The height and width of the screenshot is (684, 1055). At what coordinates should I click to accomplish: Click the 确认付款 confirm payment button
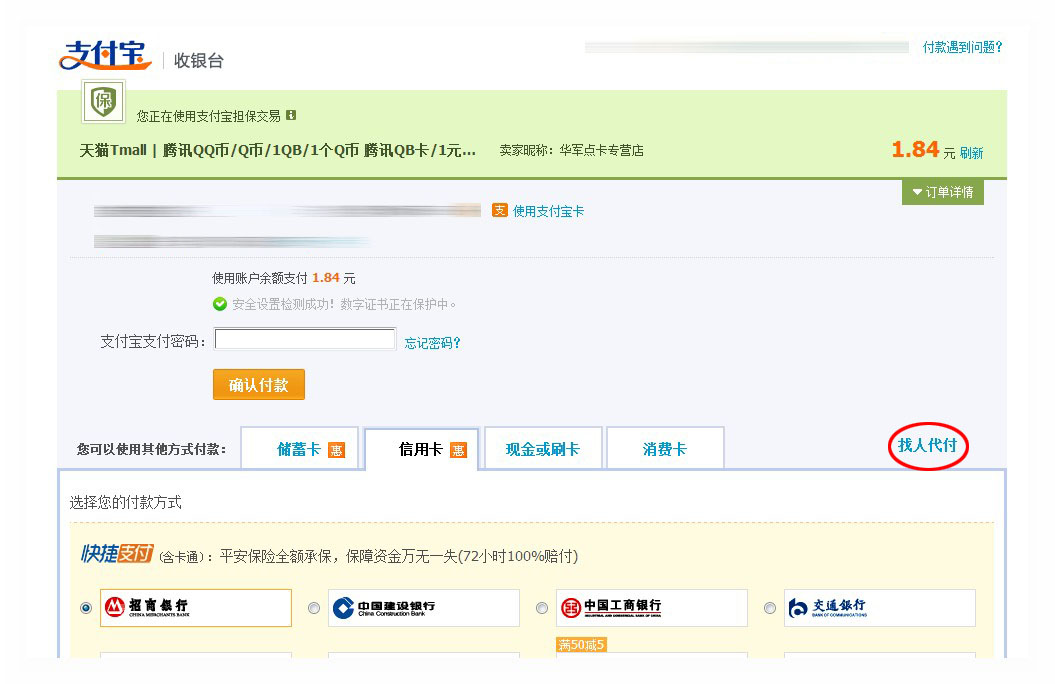[259, 385]
